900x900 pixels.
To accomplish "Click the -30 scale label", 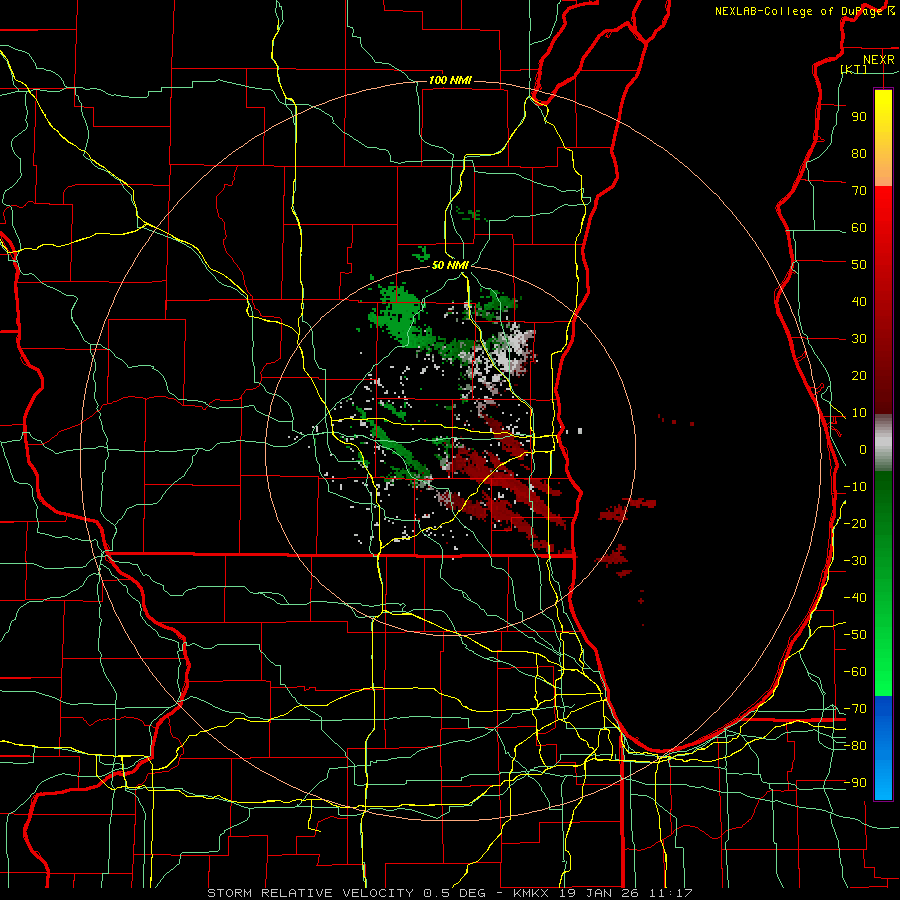I will pos(855,561).
